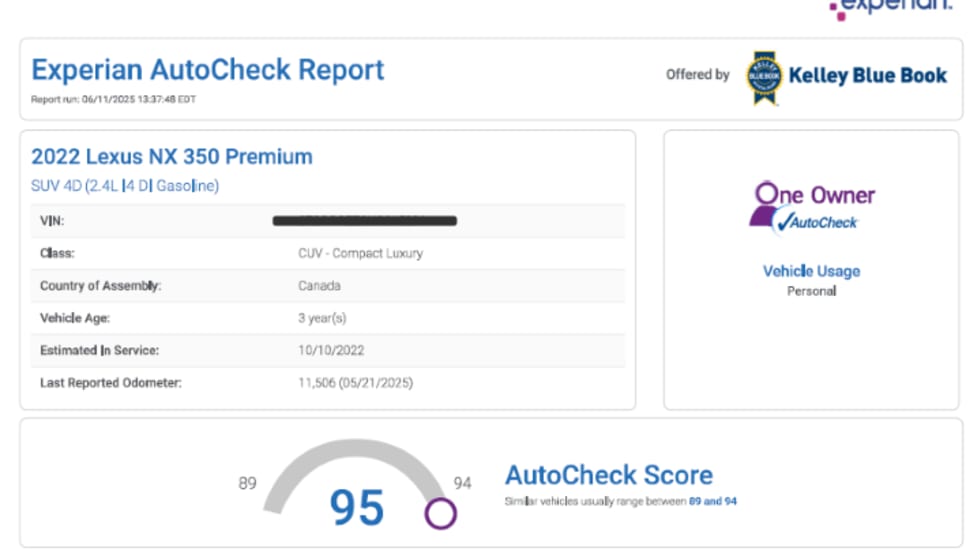This screenshot has width=980, height=552.
Task: Click the 'Vehicle Age:' label
Action: coord(75,318)
